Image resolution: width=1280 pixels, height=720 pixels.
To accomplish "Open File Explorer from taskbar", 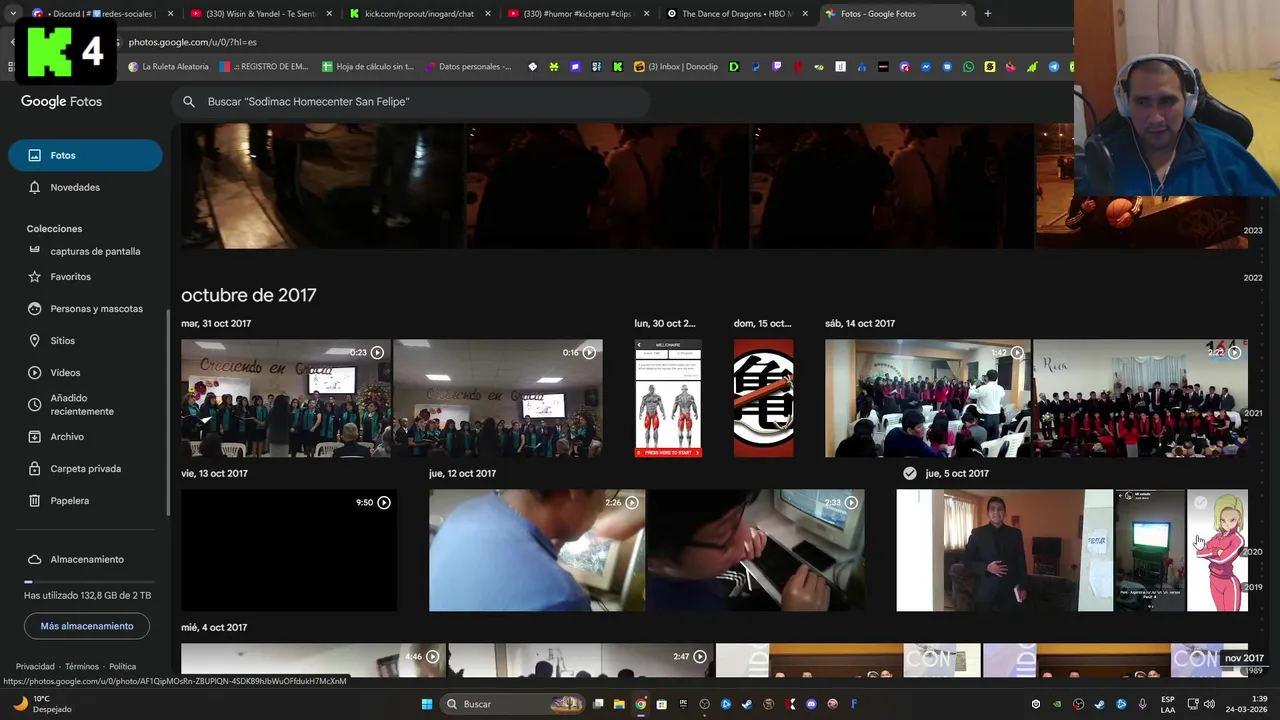I will pos(619,704).
